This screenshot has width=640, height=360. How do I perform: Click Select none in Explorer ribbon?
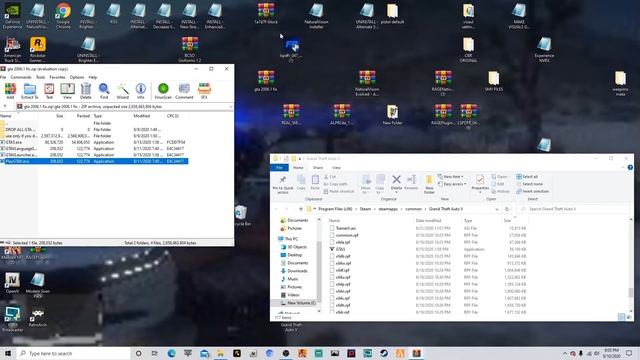529,184
